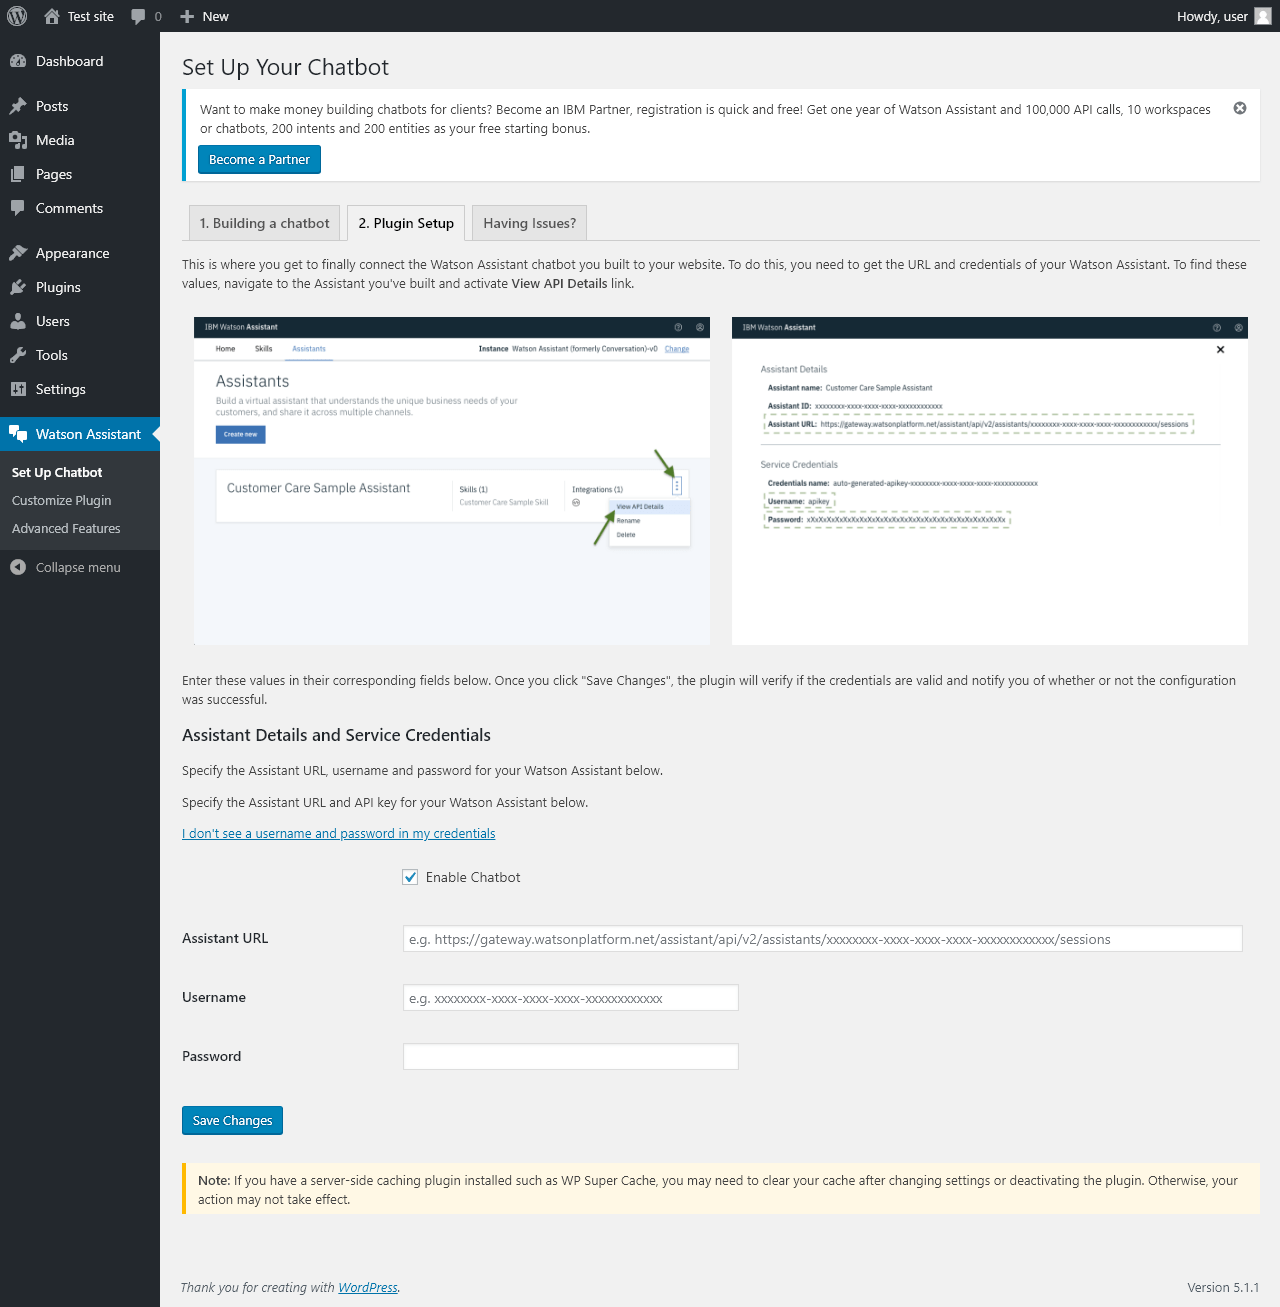The width and height of the screenshot is (1280, 1307).
Task: Click the New text in admin bar
Action: tap(216, 16)
